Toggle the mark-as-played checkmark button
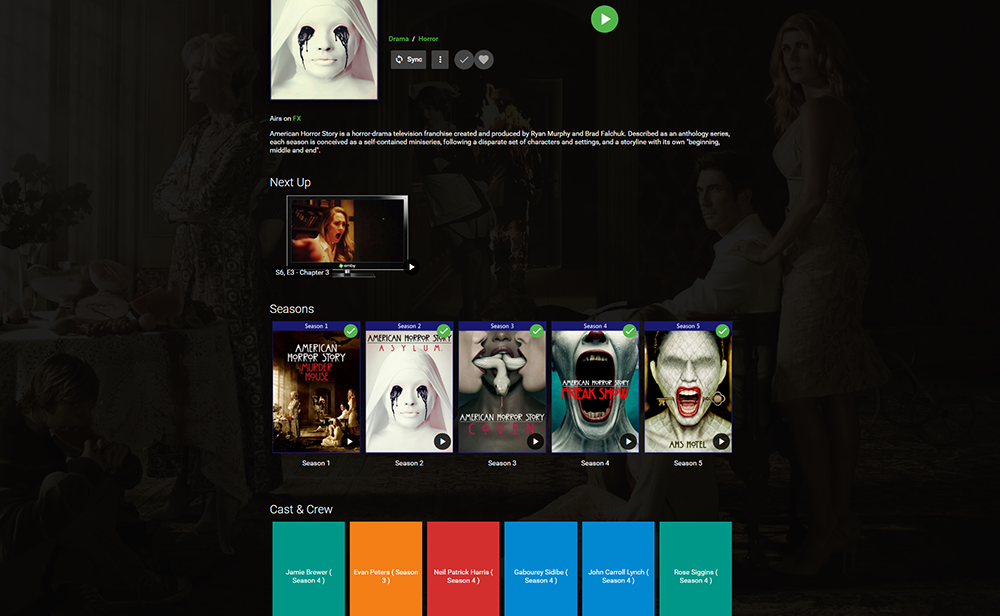Viewport: 1000px width, 616px height. pos(464,60)
